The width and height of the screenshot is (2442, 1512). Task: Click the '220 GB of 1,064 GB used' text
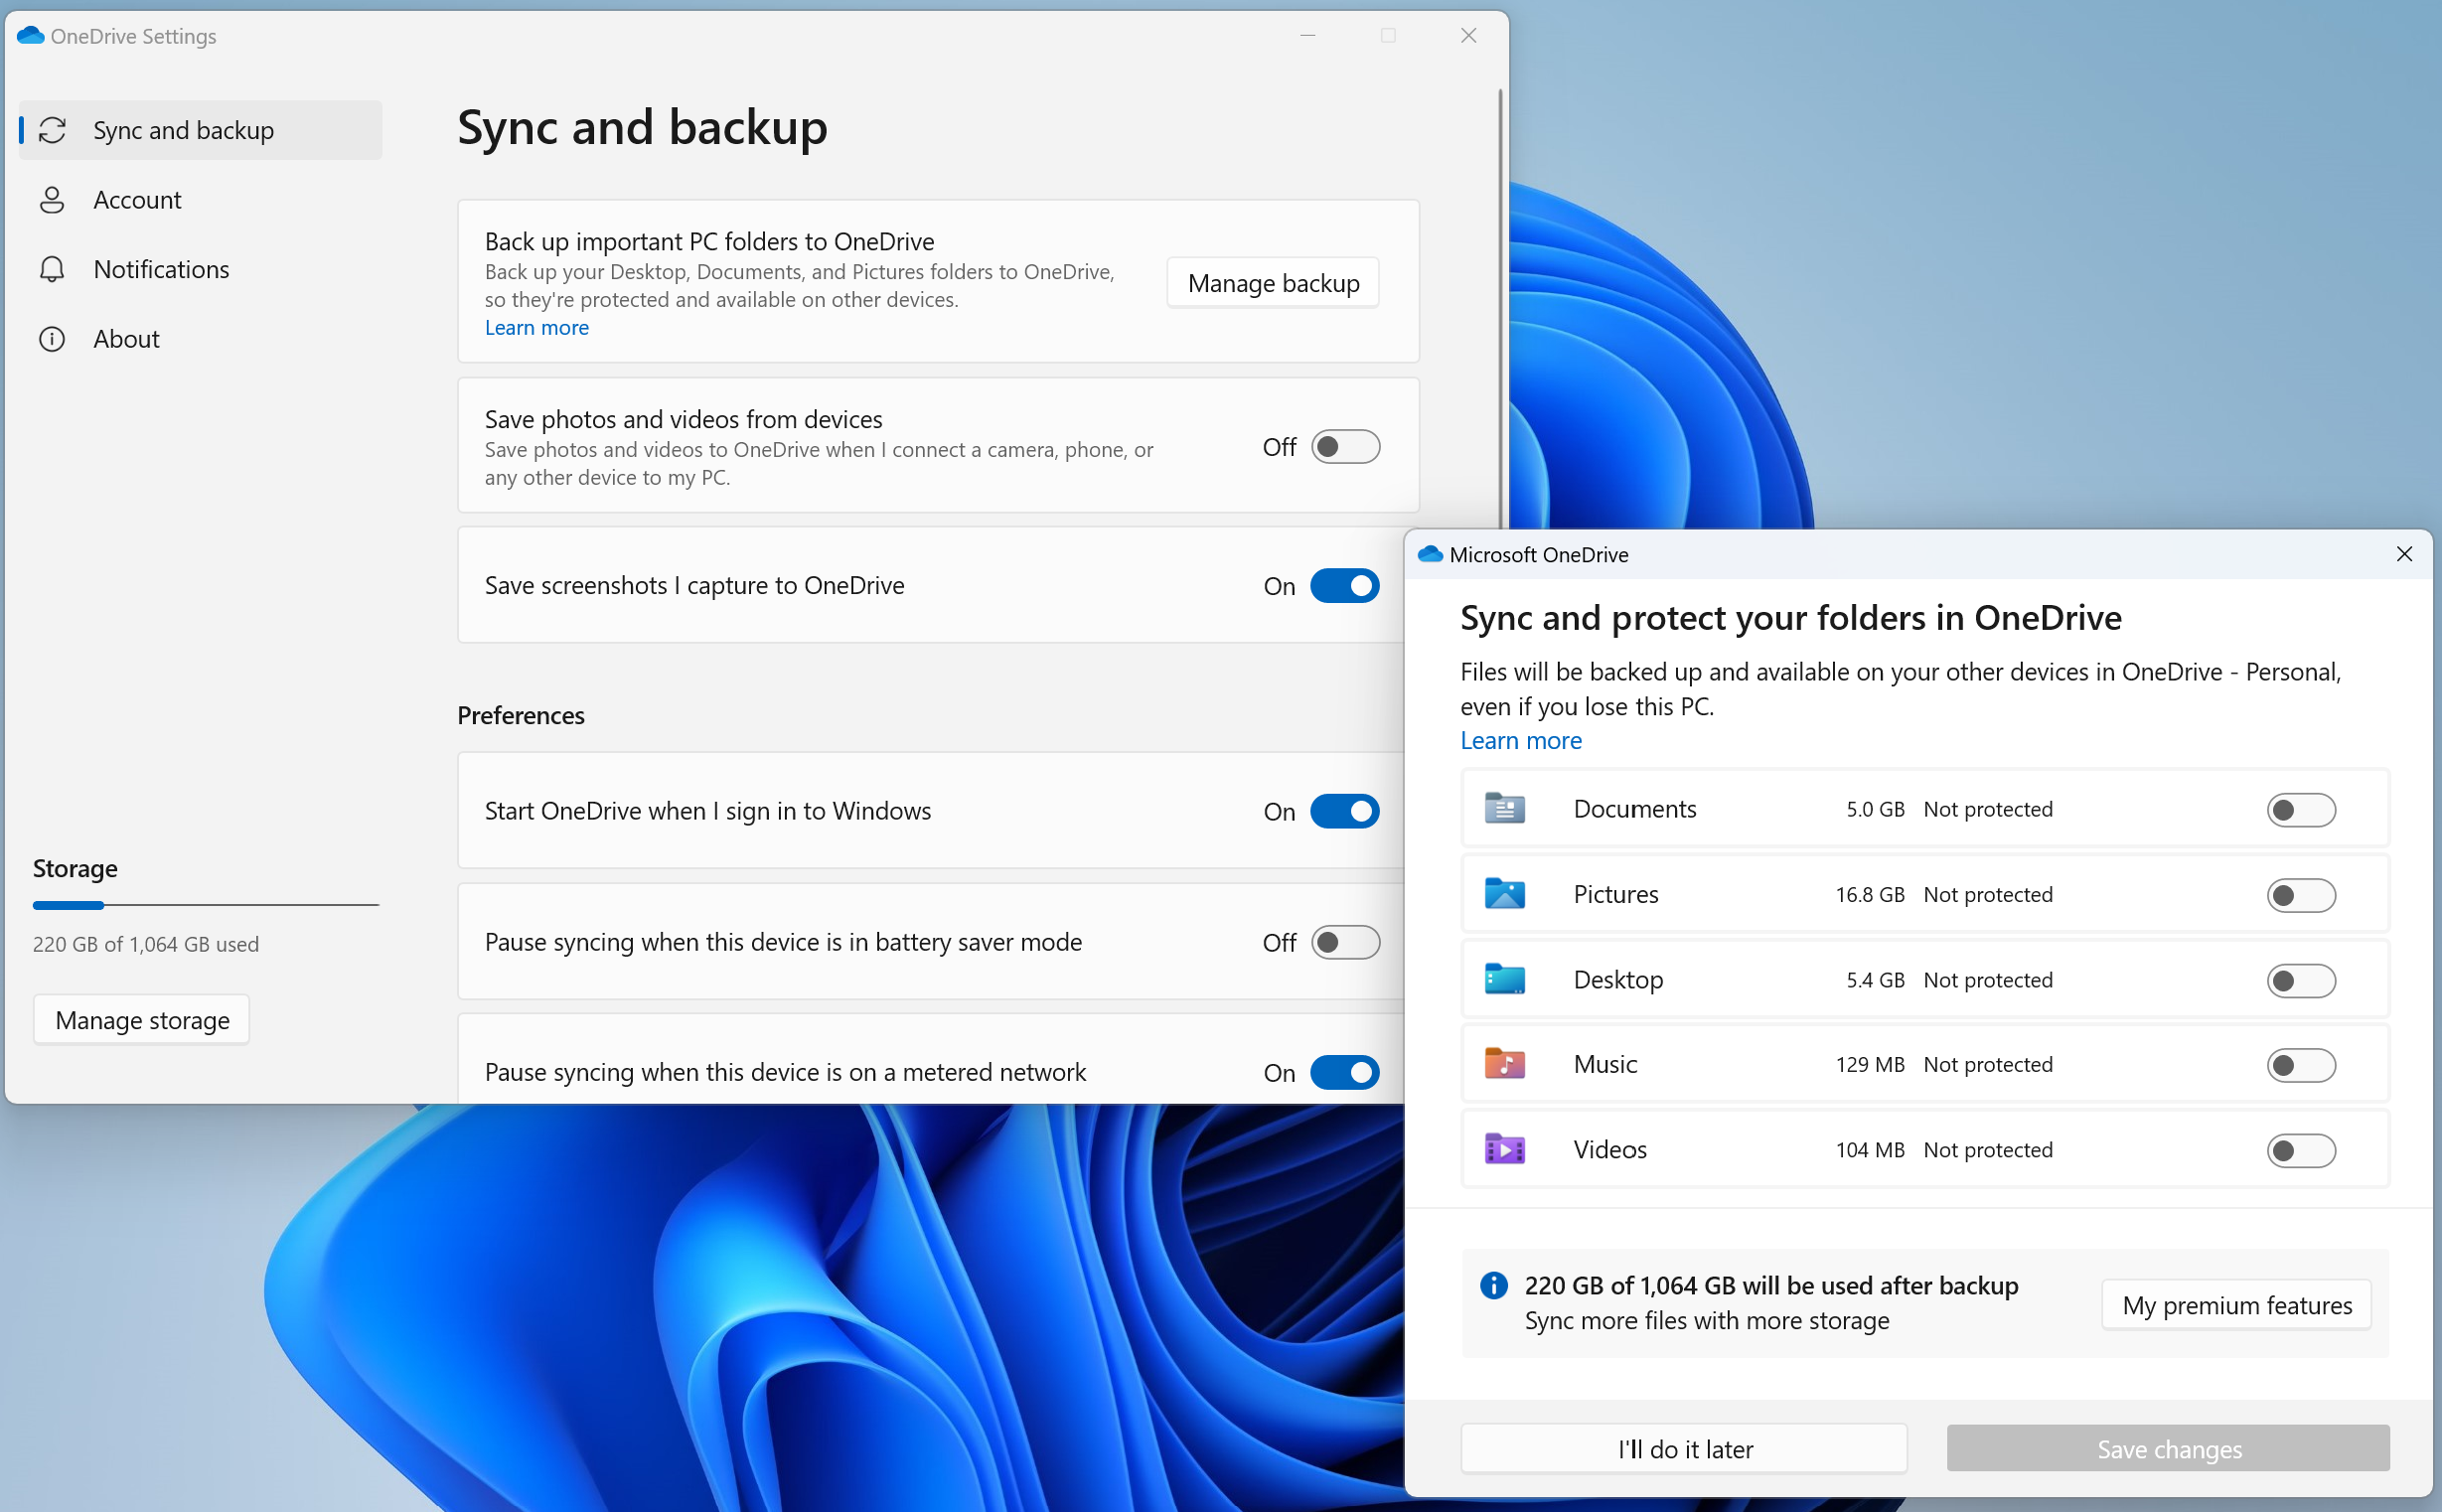tap(146, 944)
